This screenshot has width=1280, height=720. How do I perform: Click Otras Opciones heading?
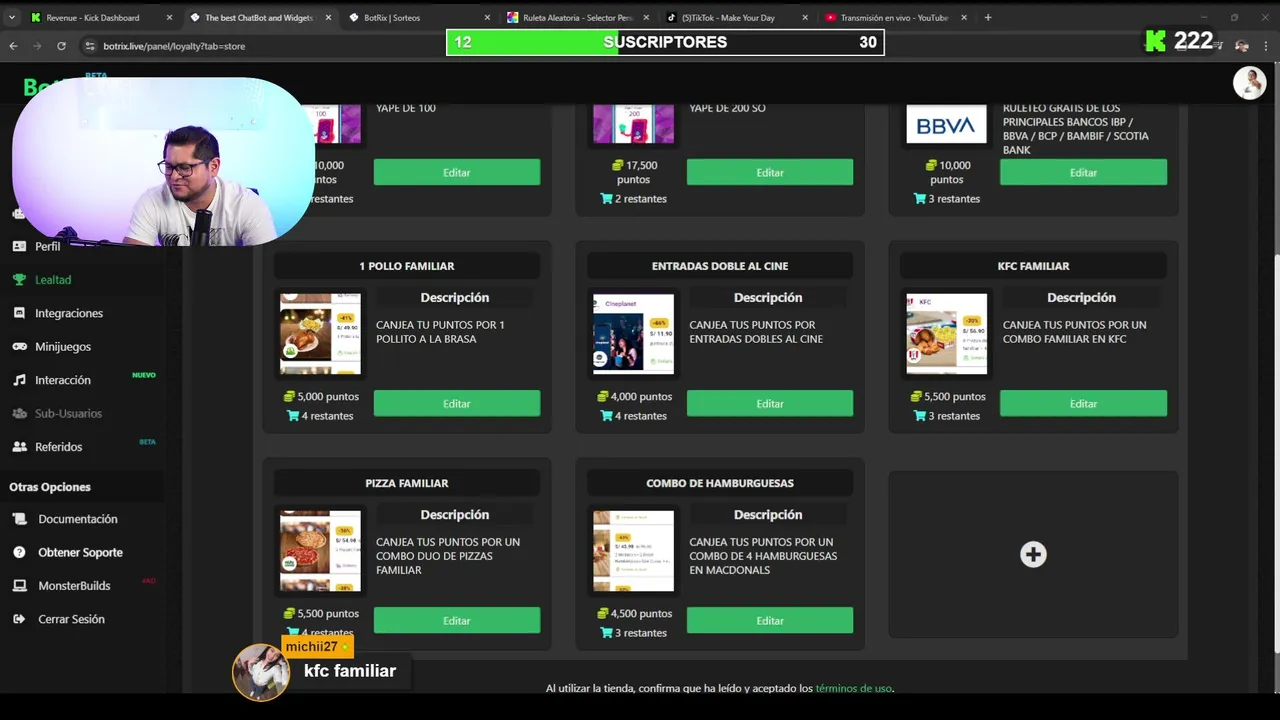[50, 487]
